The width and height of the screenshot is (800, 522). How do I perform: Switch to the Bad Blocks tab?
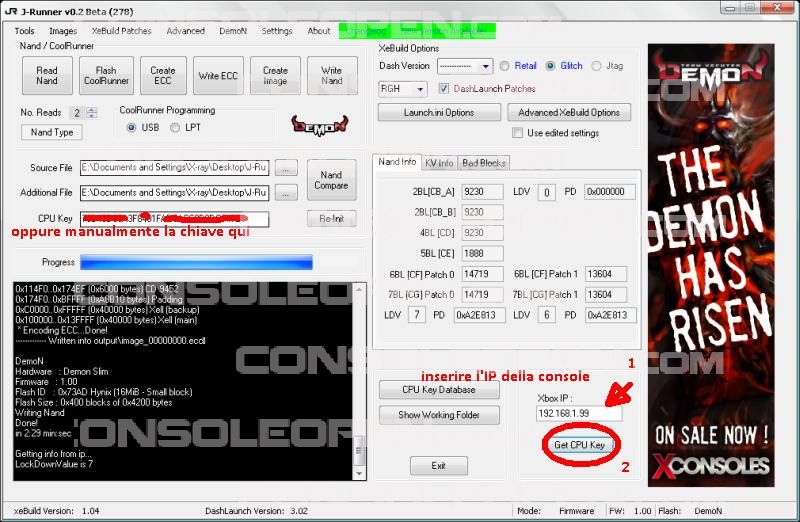pyautogui.click(x=484, y=162)
